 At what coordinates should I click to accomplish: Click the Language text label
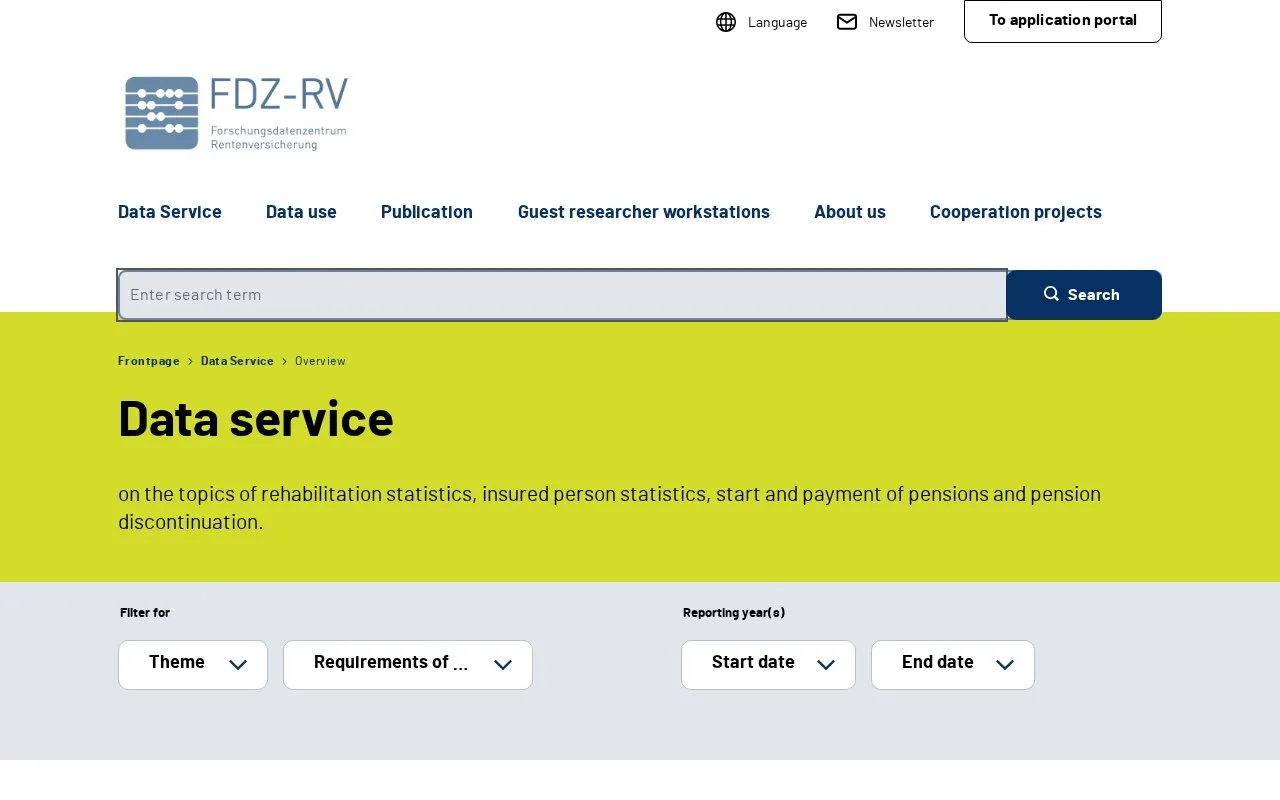click(777, 22)
